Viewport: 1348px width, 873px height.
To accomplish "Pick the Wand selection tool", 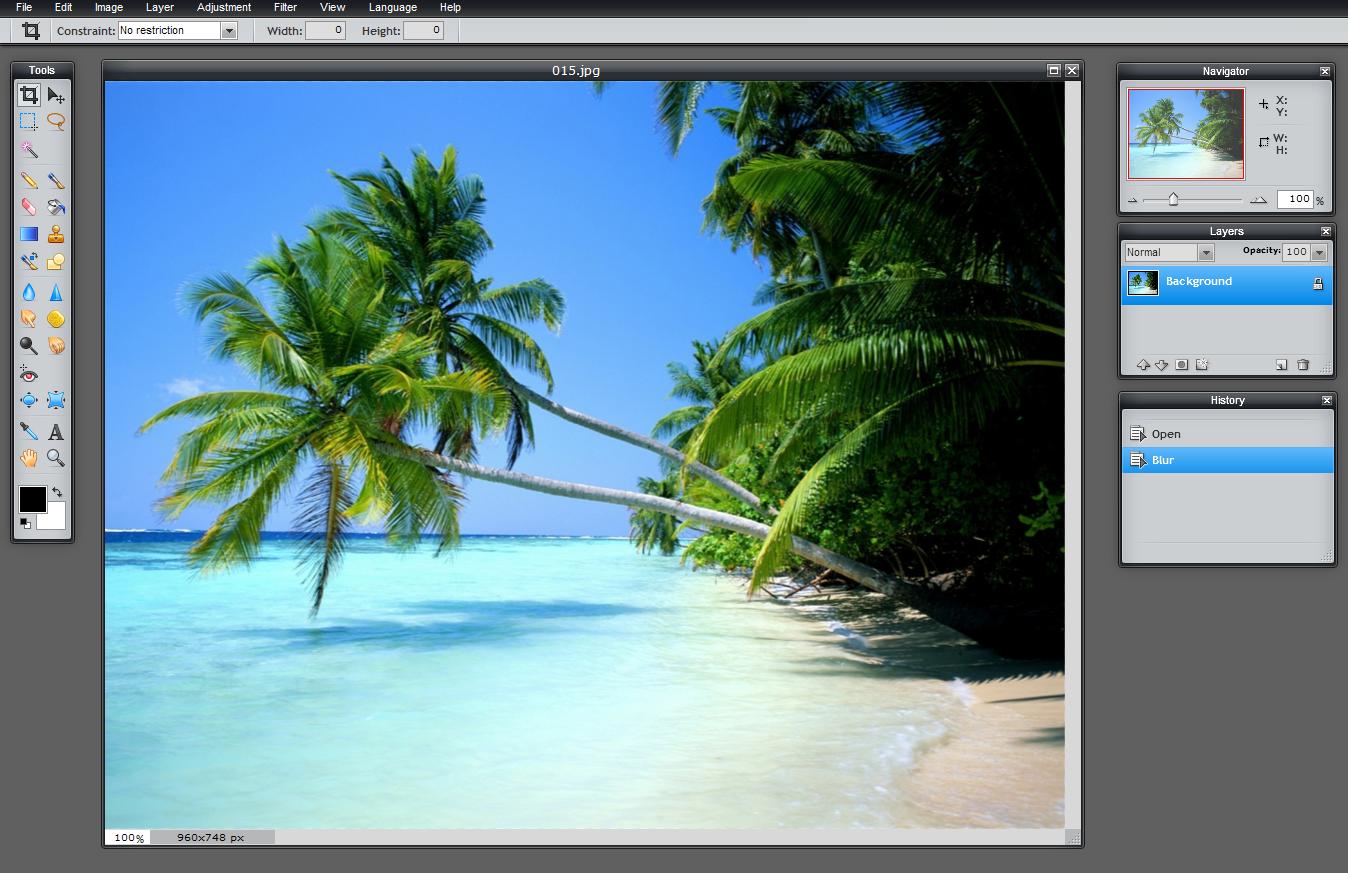I will click(x=29, y=150).
